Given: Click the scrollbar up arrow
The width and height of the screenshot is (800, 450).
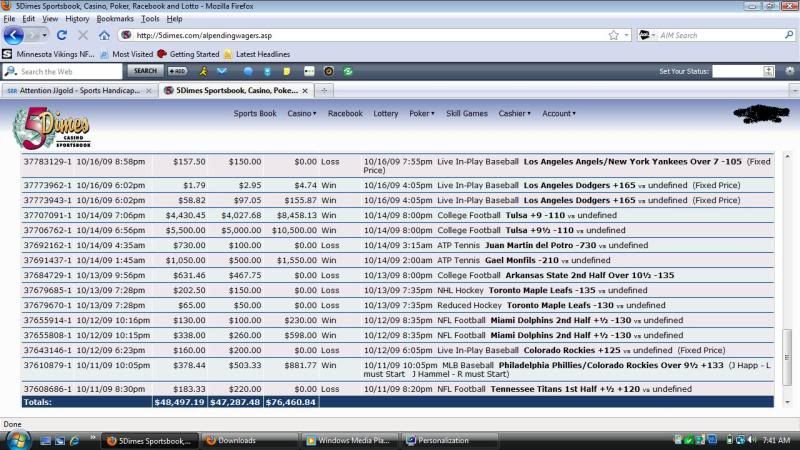Looking at the screenshot, I should tap(787, 157).
